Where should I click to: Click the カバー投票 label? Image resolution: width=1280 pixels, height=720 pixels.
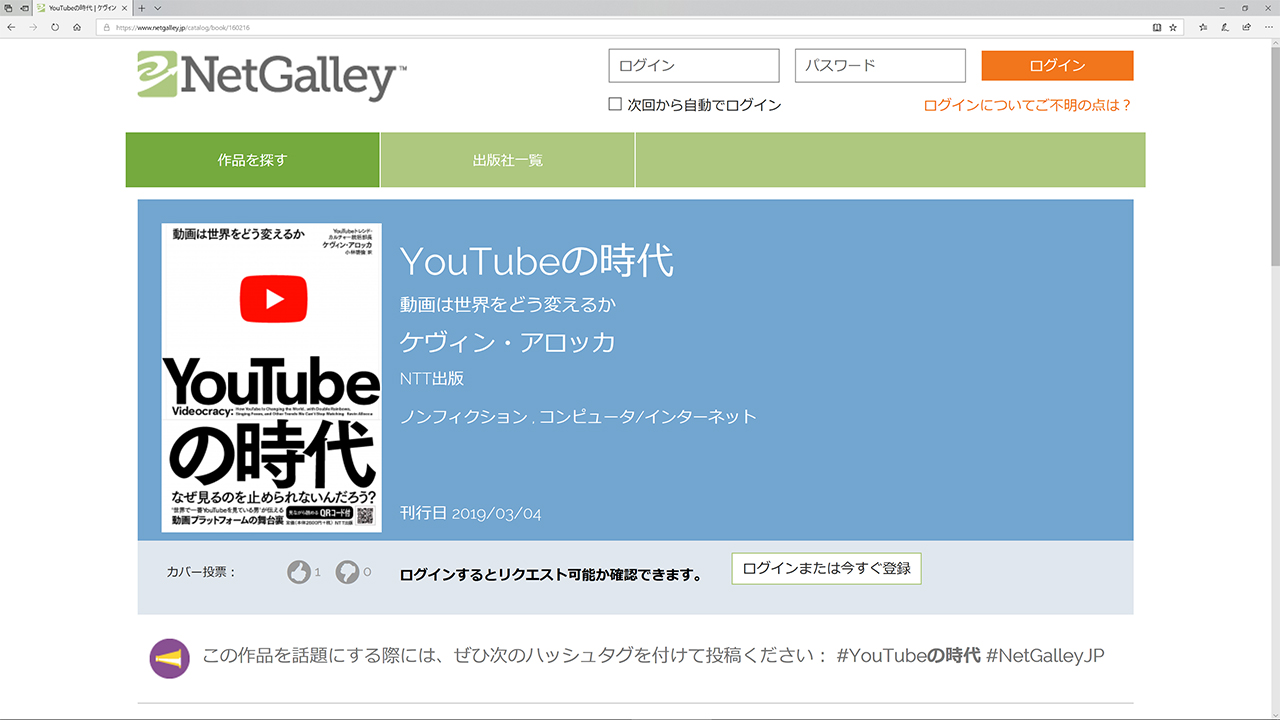click(202, 572)
